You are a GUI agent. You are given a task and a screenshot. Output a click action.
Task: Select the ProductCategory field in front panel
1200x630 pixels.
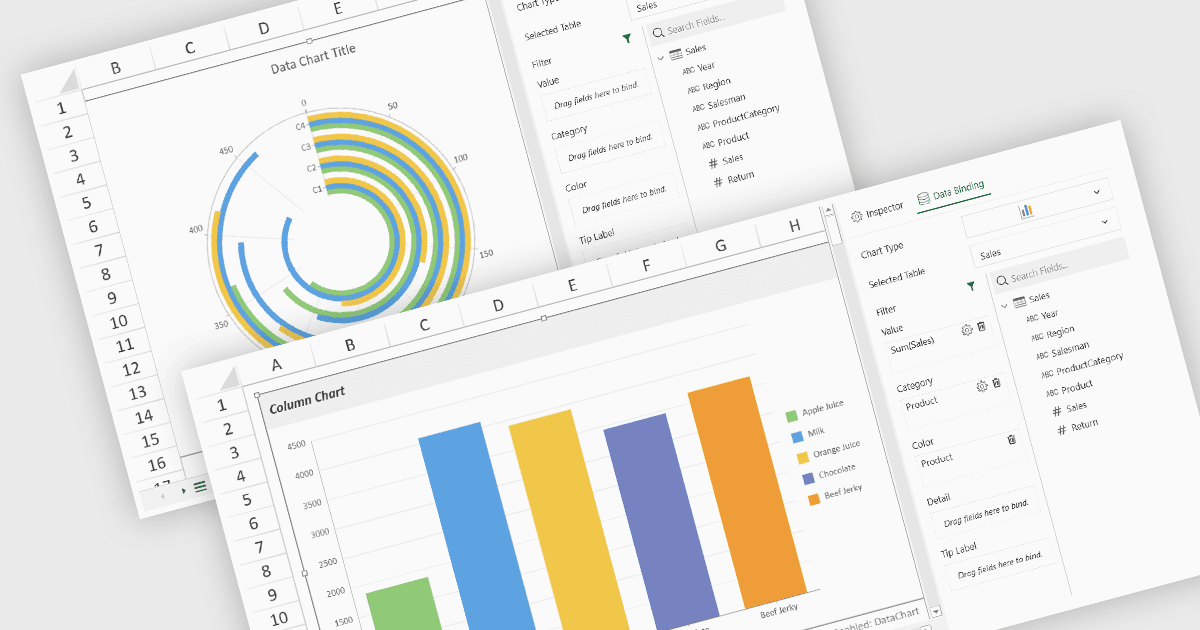(1082, 365)
